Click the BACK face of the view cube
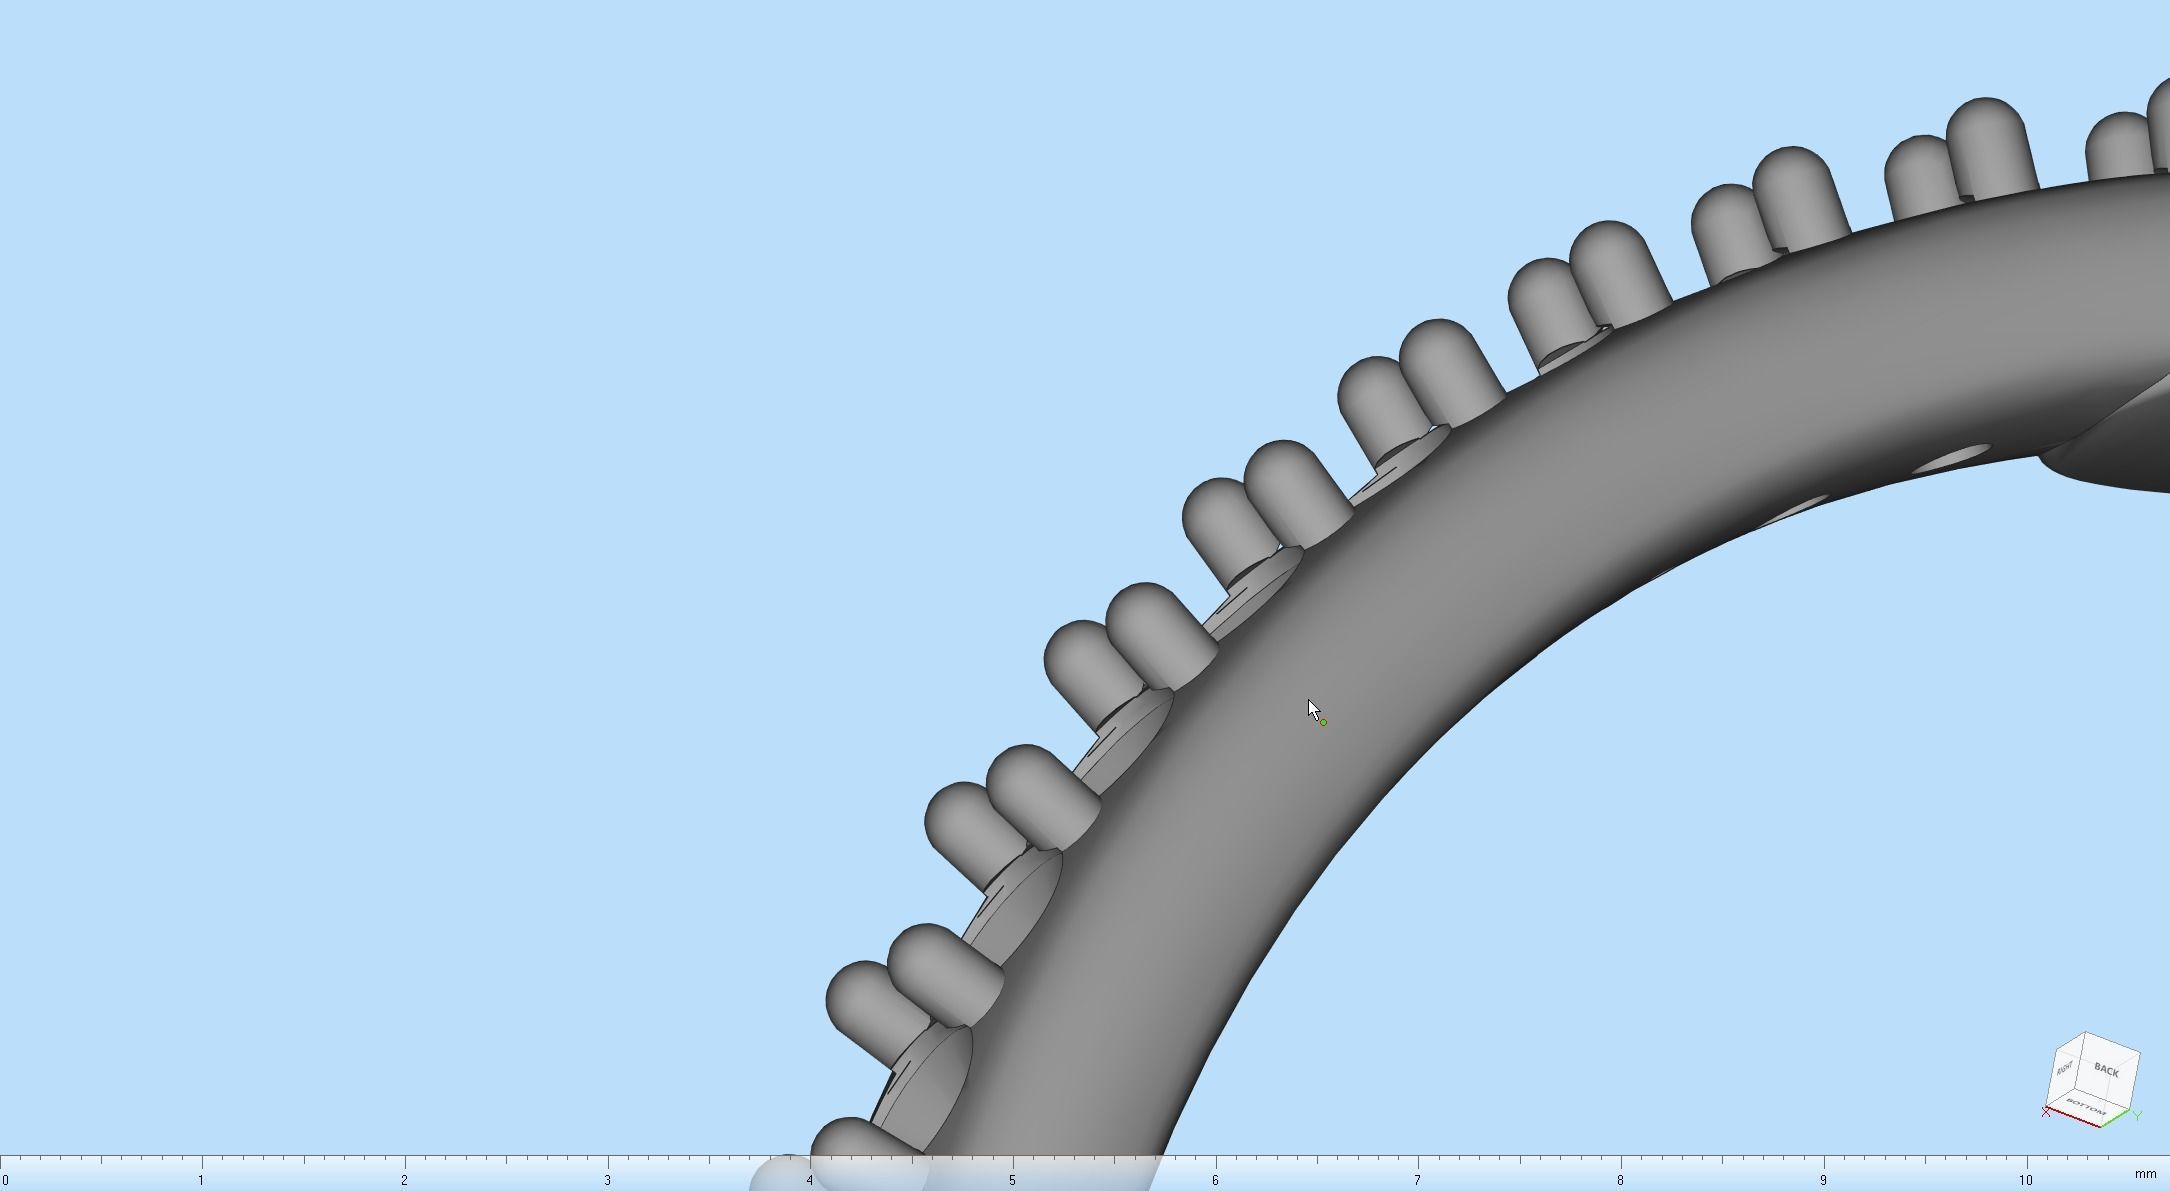The width and height of the screenshot is (2170, 1191). (2109, 1070)
